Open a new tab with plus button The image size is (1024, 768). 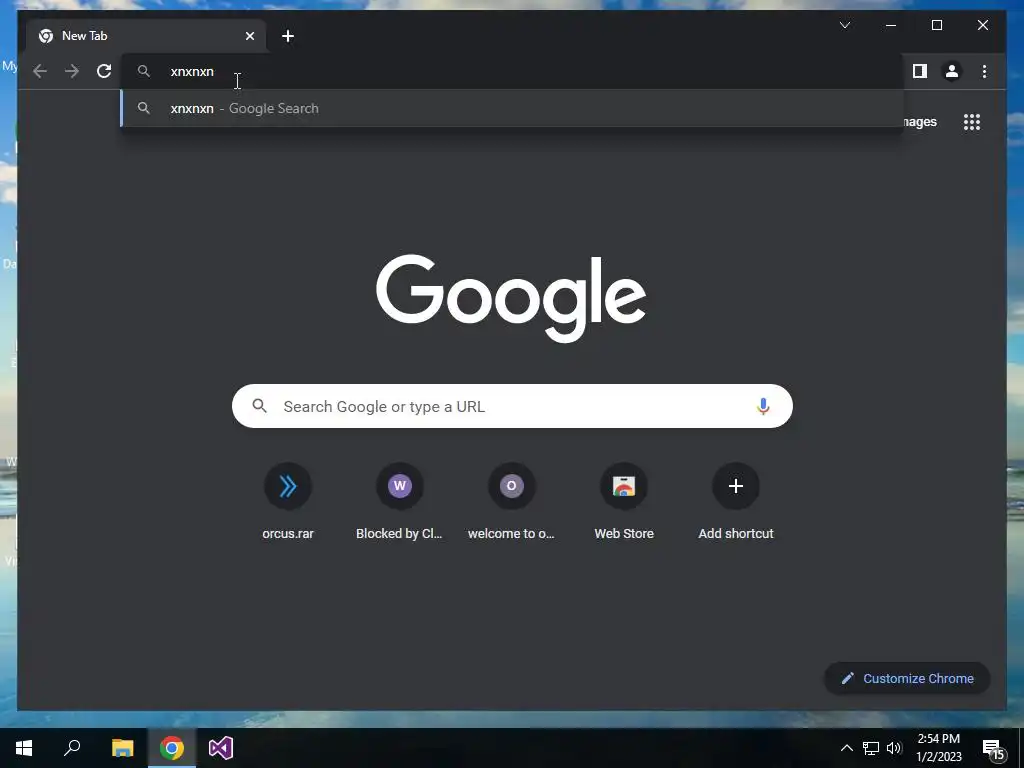(x=288, y=36)
